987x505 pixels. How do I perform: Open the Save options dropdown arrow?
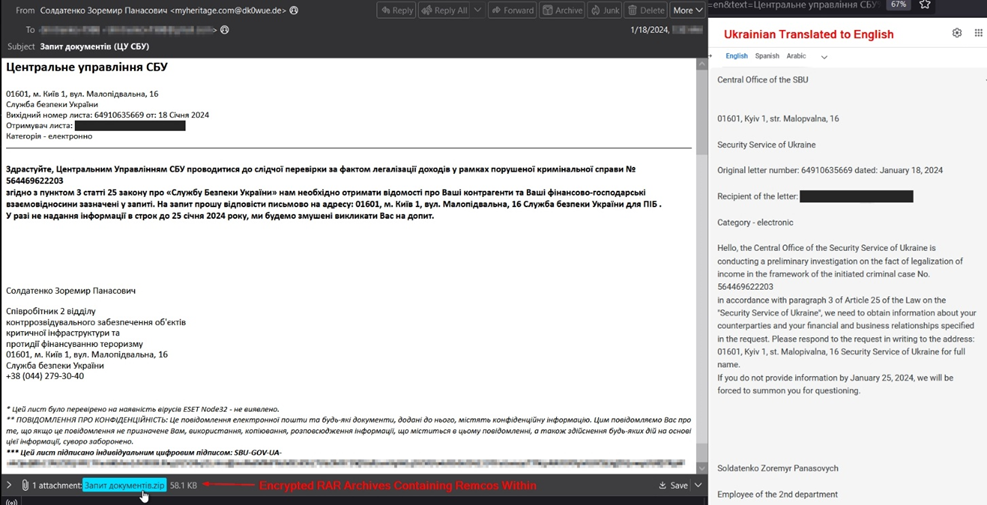click(x=697, y=485)
